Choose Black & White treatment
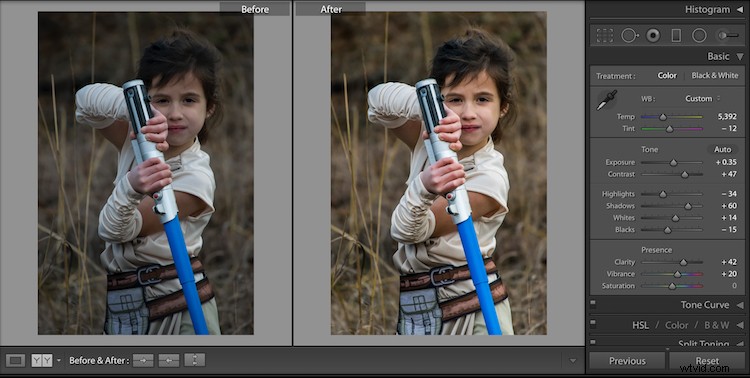Viewport: 750px width, 378px height. [715, 76]
